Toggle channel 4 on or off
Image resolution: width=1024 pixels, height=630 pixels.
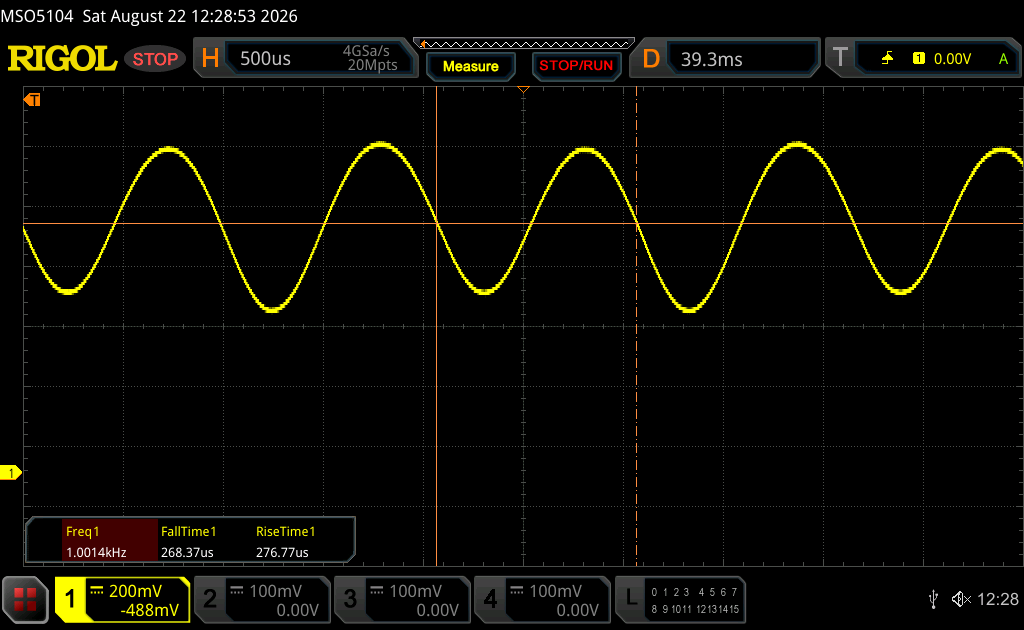(x=490, y=599)
